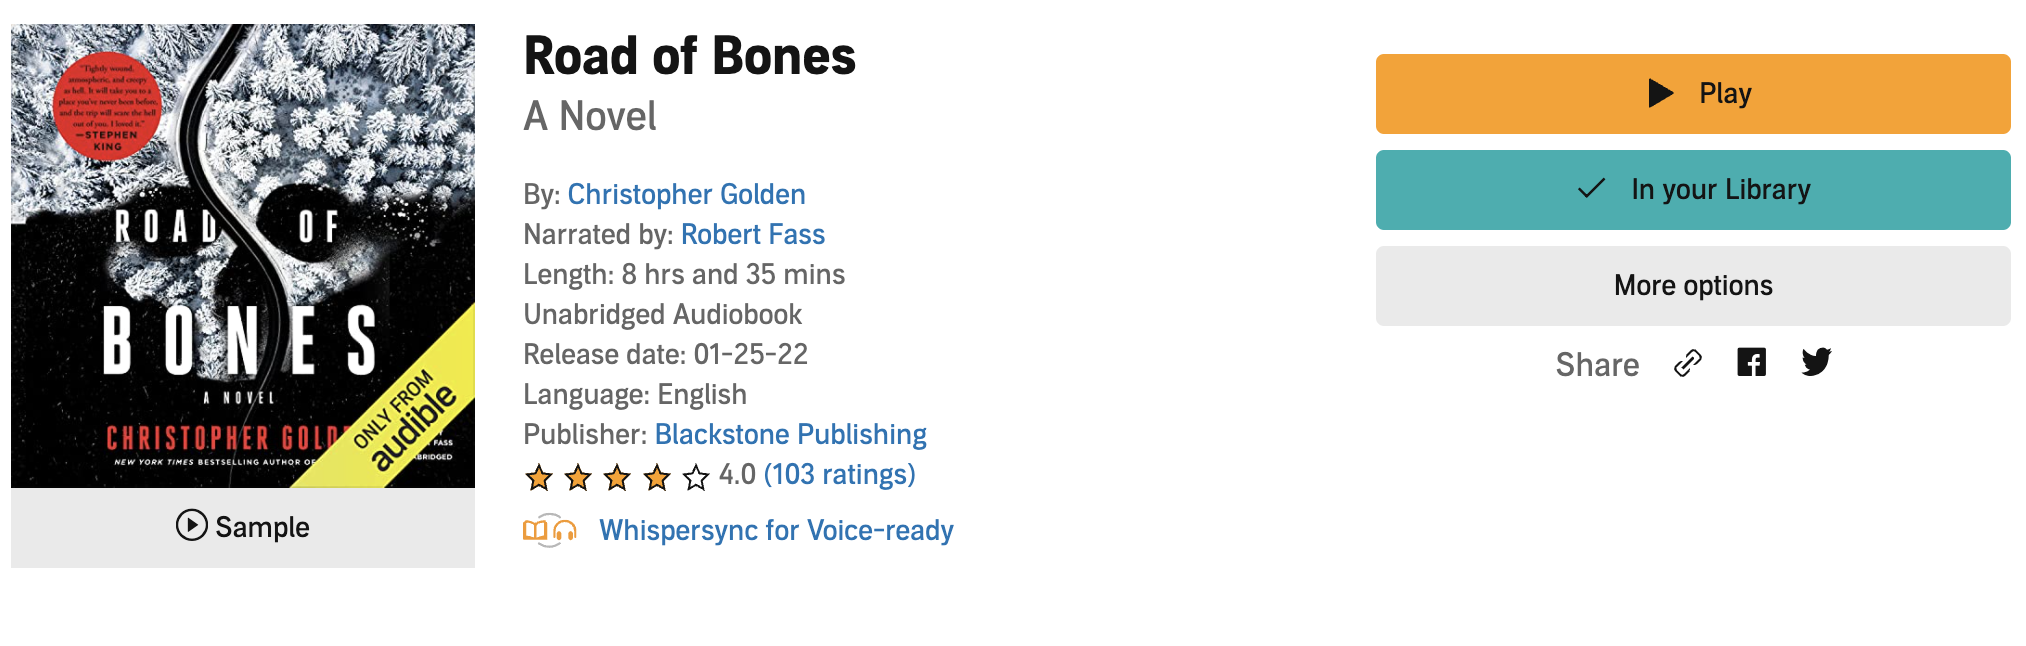Visit the Blackstone Publishing link
Viewport: 2026px width, 646px height.
tap(790, 434)
